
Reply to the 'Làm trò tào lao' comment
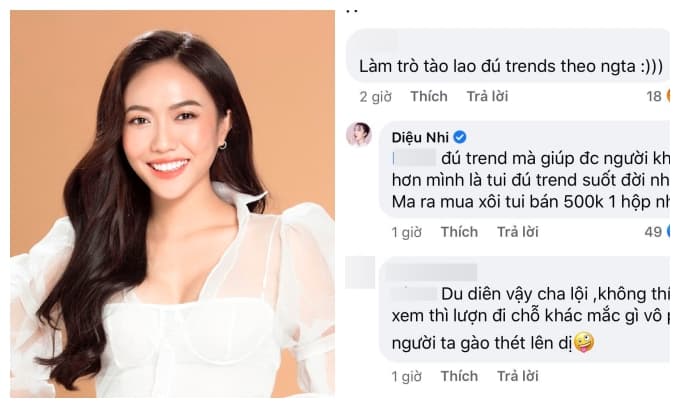tap(487, 96)
